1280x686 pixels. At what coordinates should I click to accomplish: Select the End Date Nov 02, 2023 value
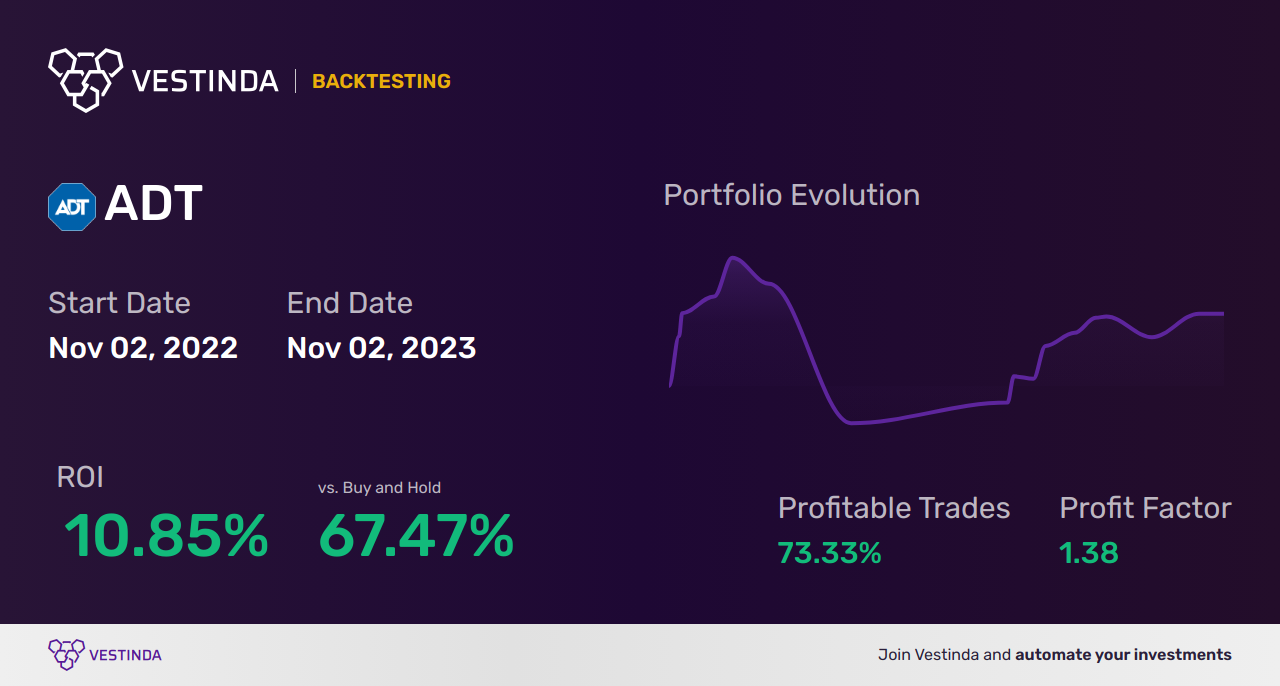tap(381, 348)
